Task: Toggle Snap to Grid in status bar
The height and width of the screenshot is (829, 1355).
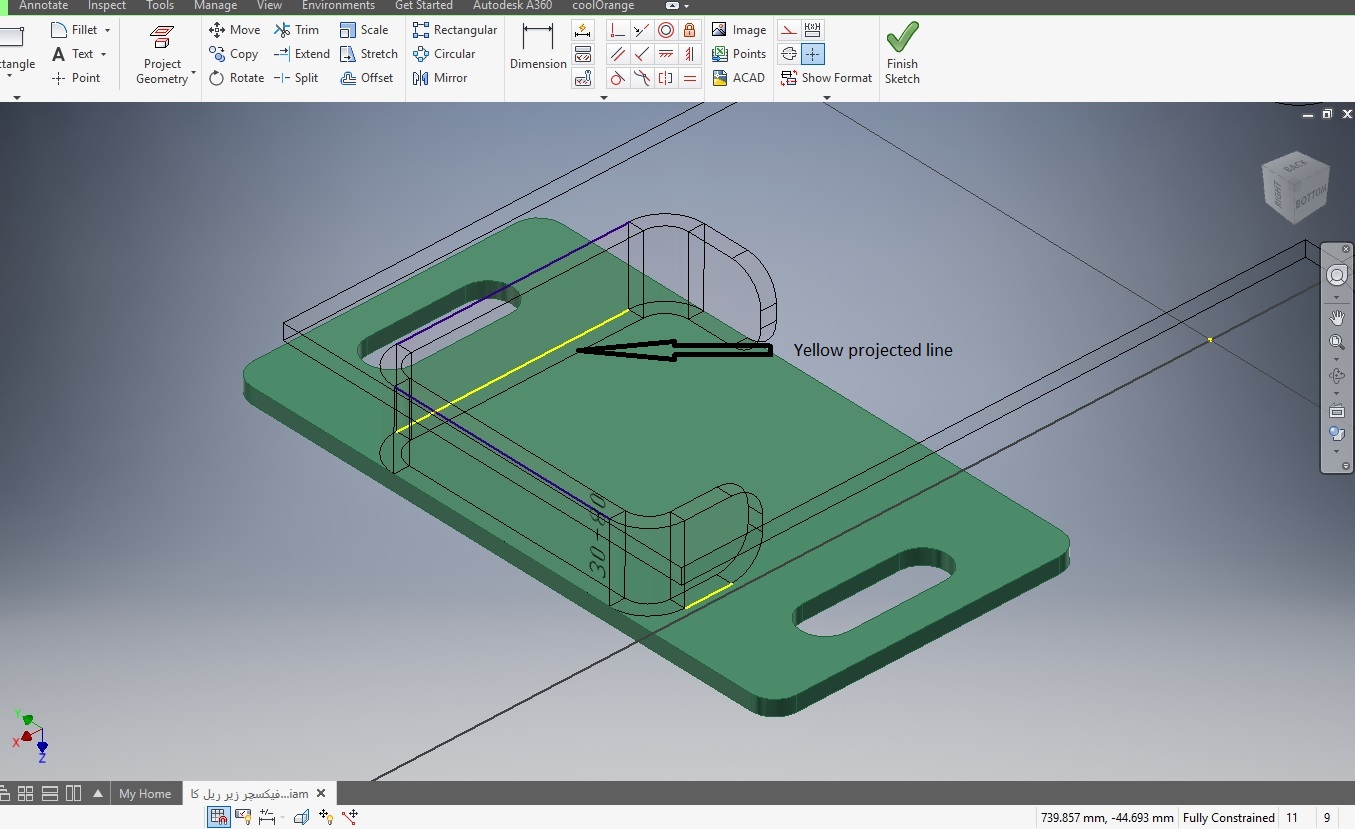Action: [219, 817]
